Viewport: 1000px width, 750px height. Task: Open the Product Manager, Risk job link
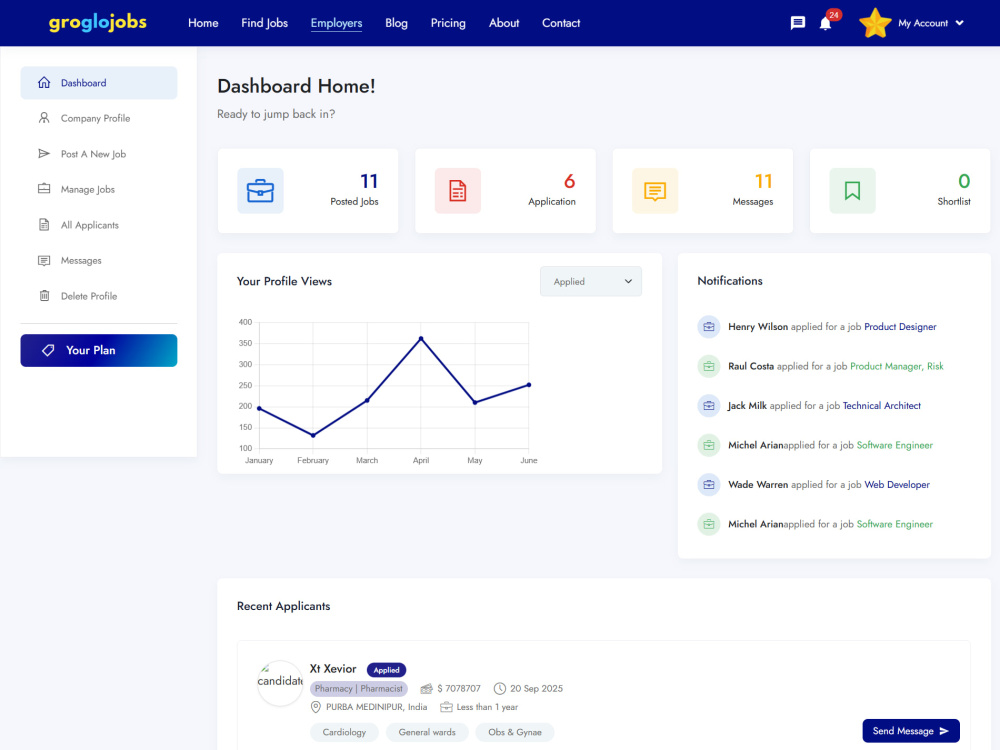tap(896, 366)
